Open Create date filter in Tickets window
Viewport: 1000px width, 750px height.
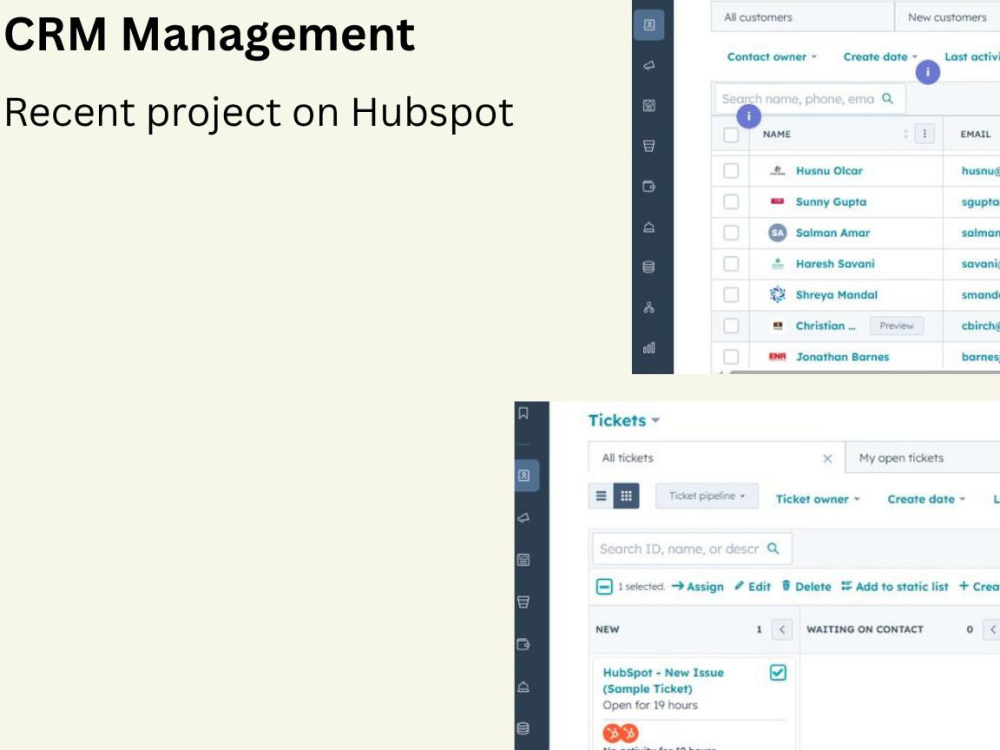(926, 499)
